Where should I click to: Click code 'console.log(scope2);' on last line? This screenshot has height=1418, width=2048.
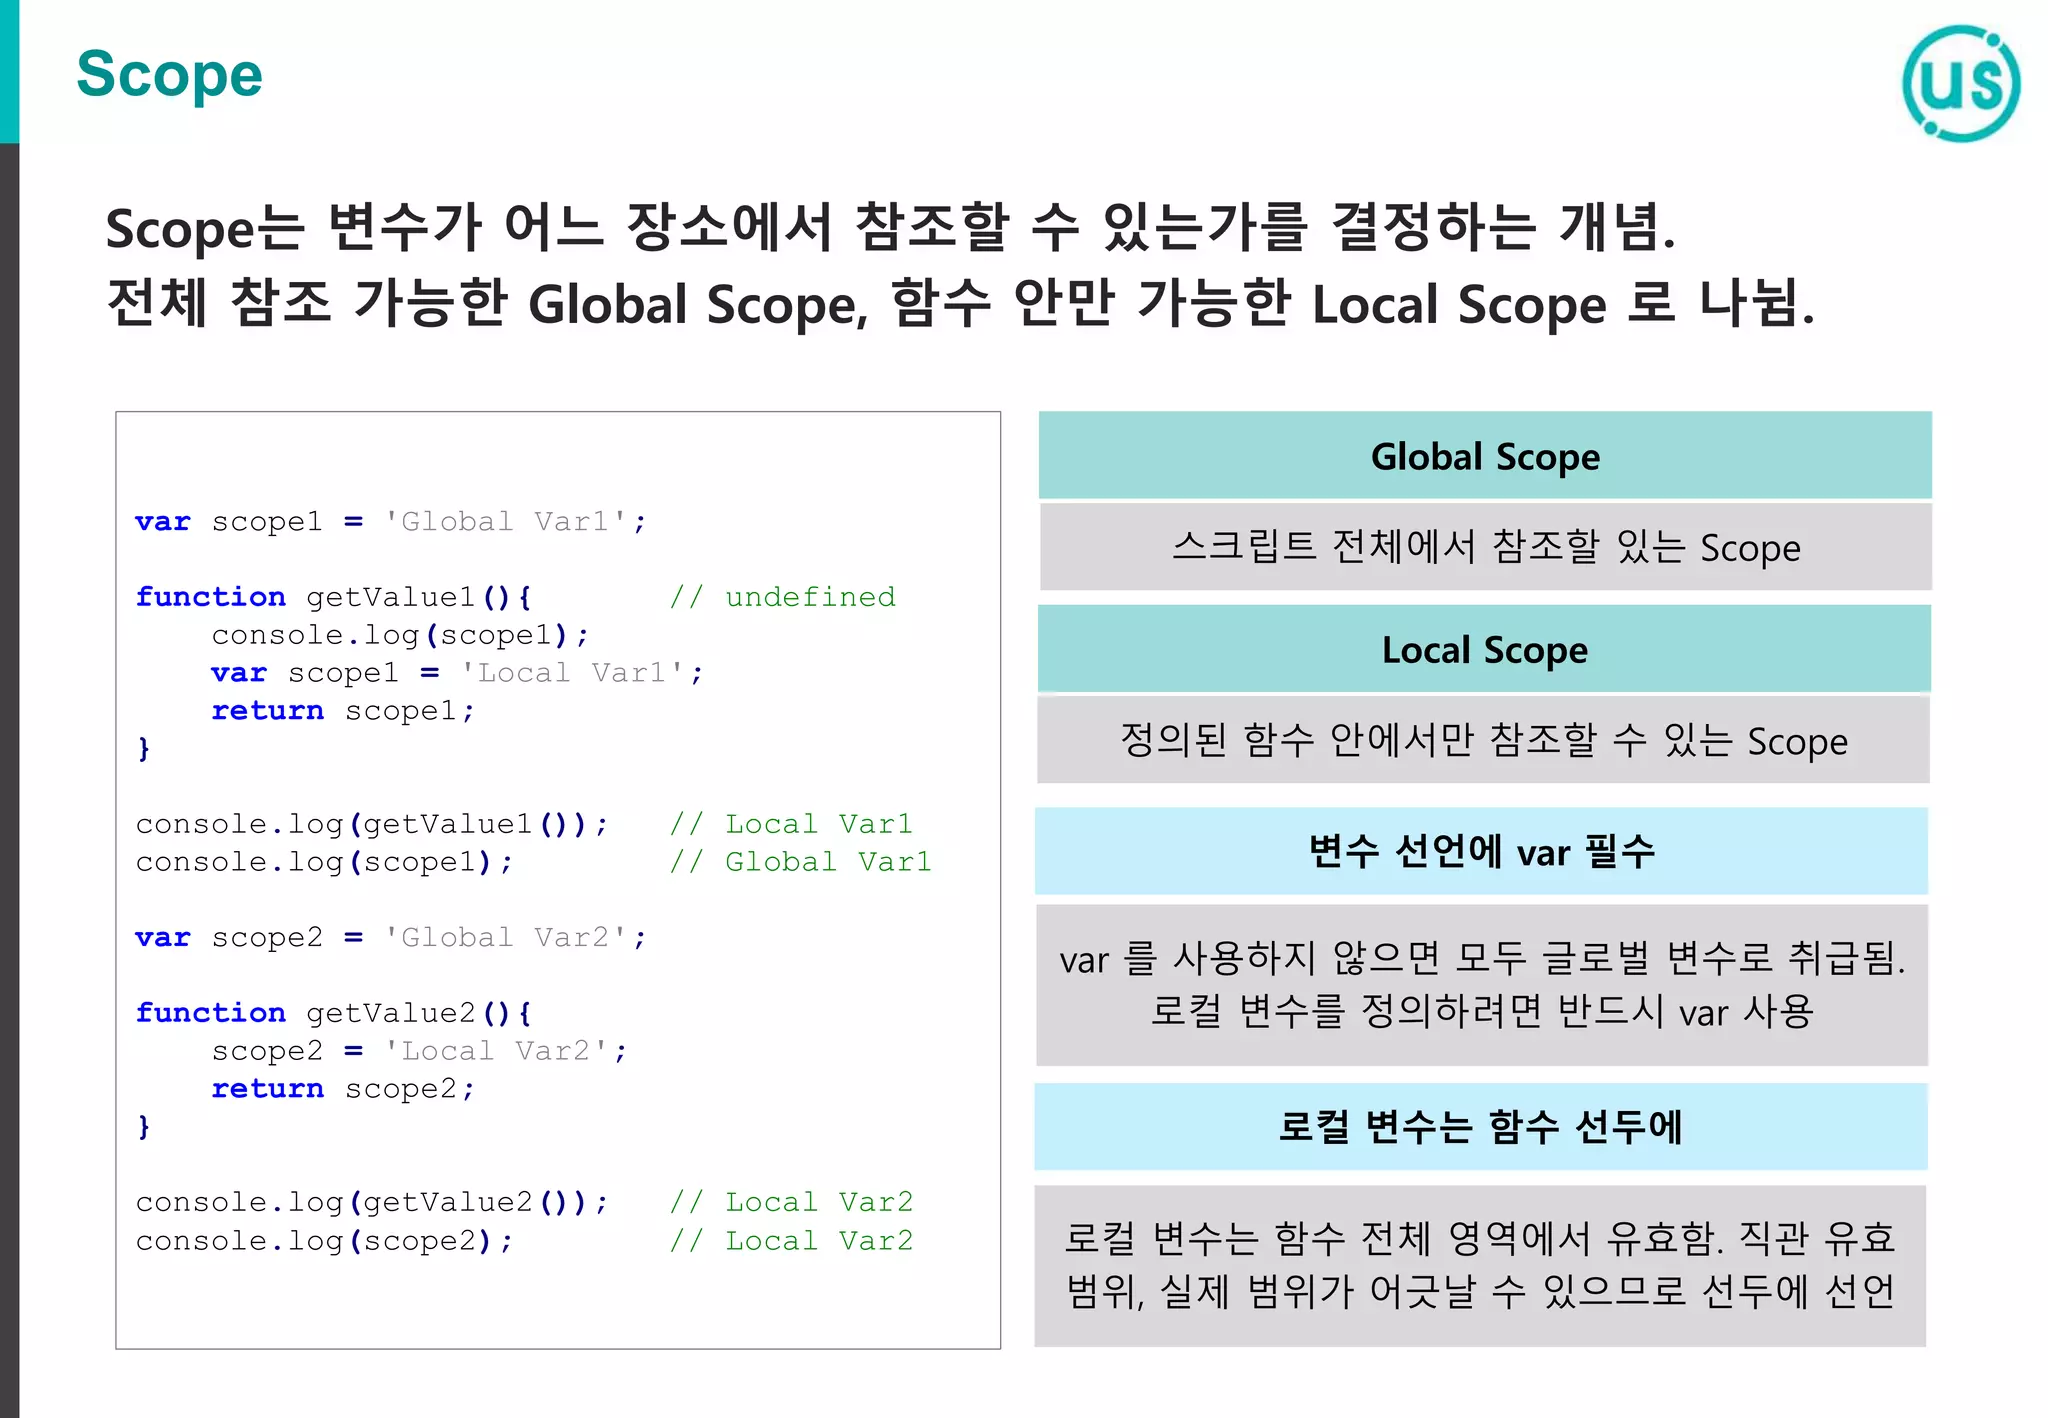click(x=324, y=1242)
